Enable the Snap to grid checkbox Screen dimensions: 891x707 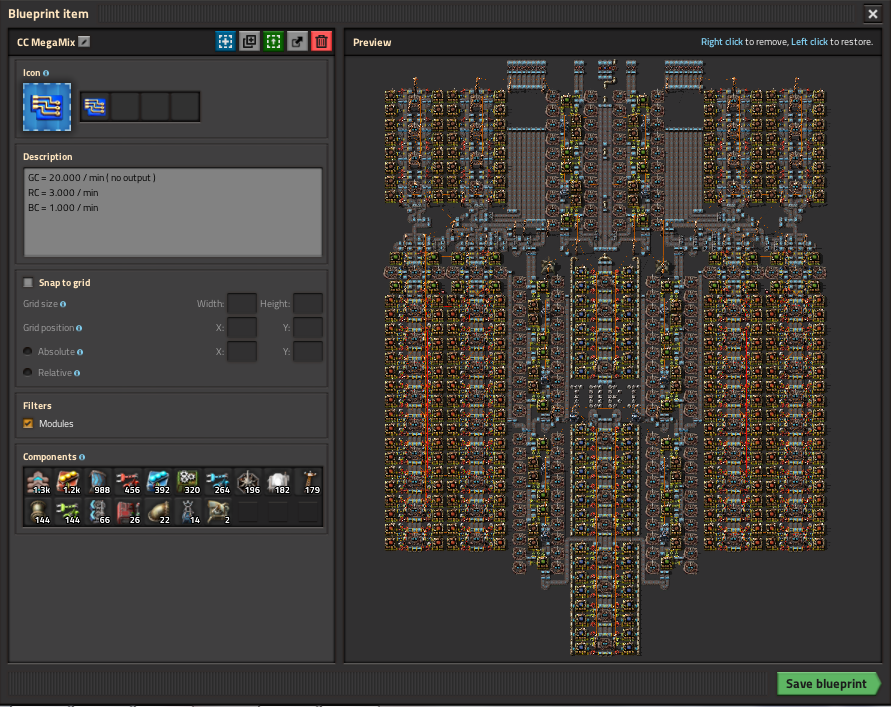click(x=28, y=282)
